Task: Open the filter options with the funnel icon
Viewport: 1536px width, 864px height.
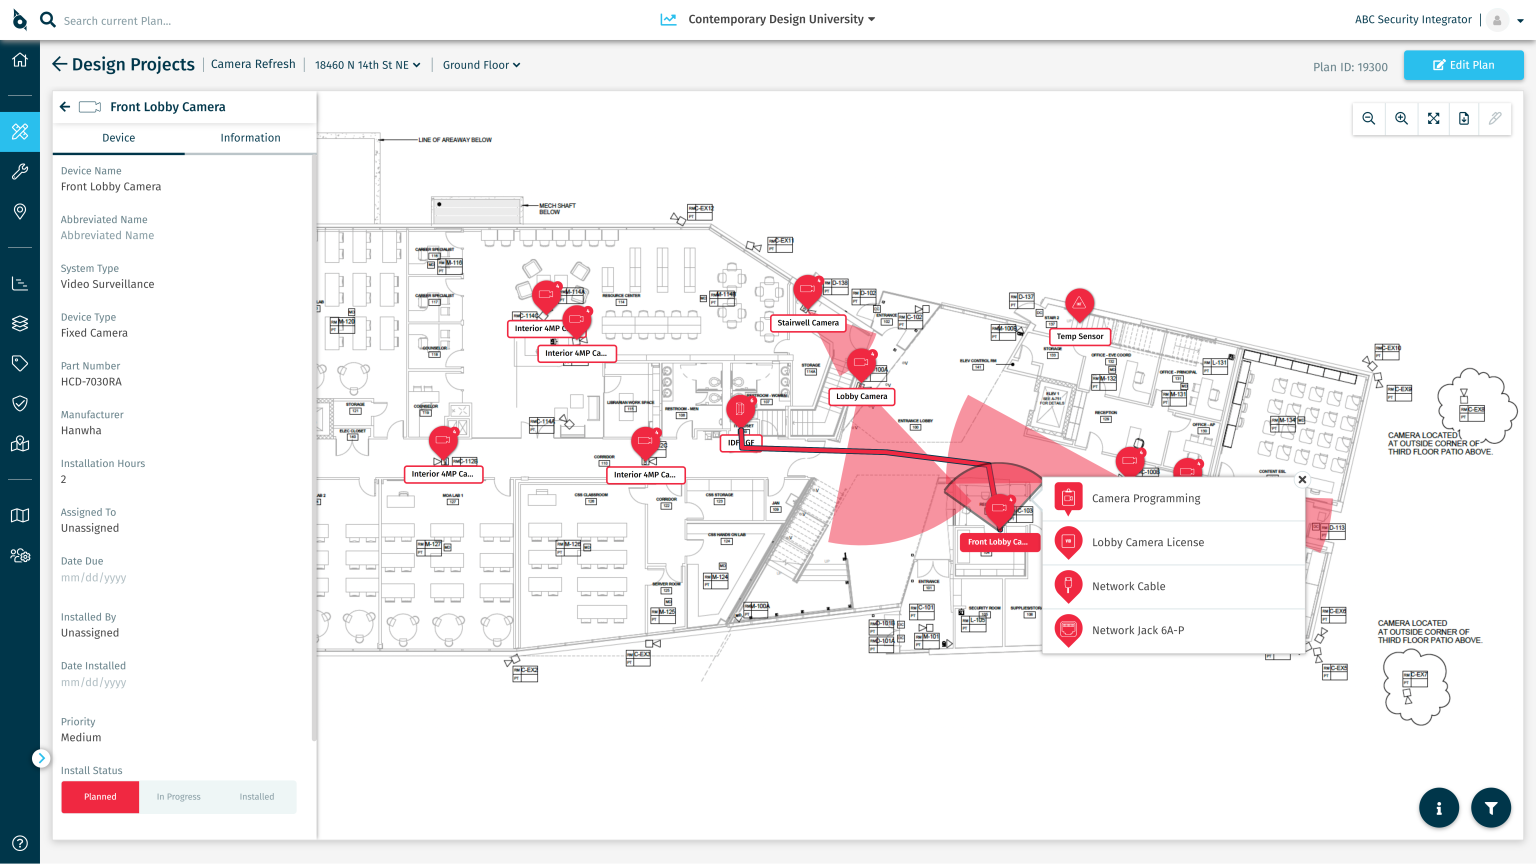Action: pyautogui.click(x=1490, y=807)
